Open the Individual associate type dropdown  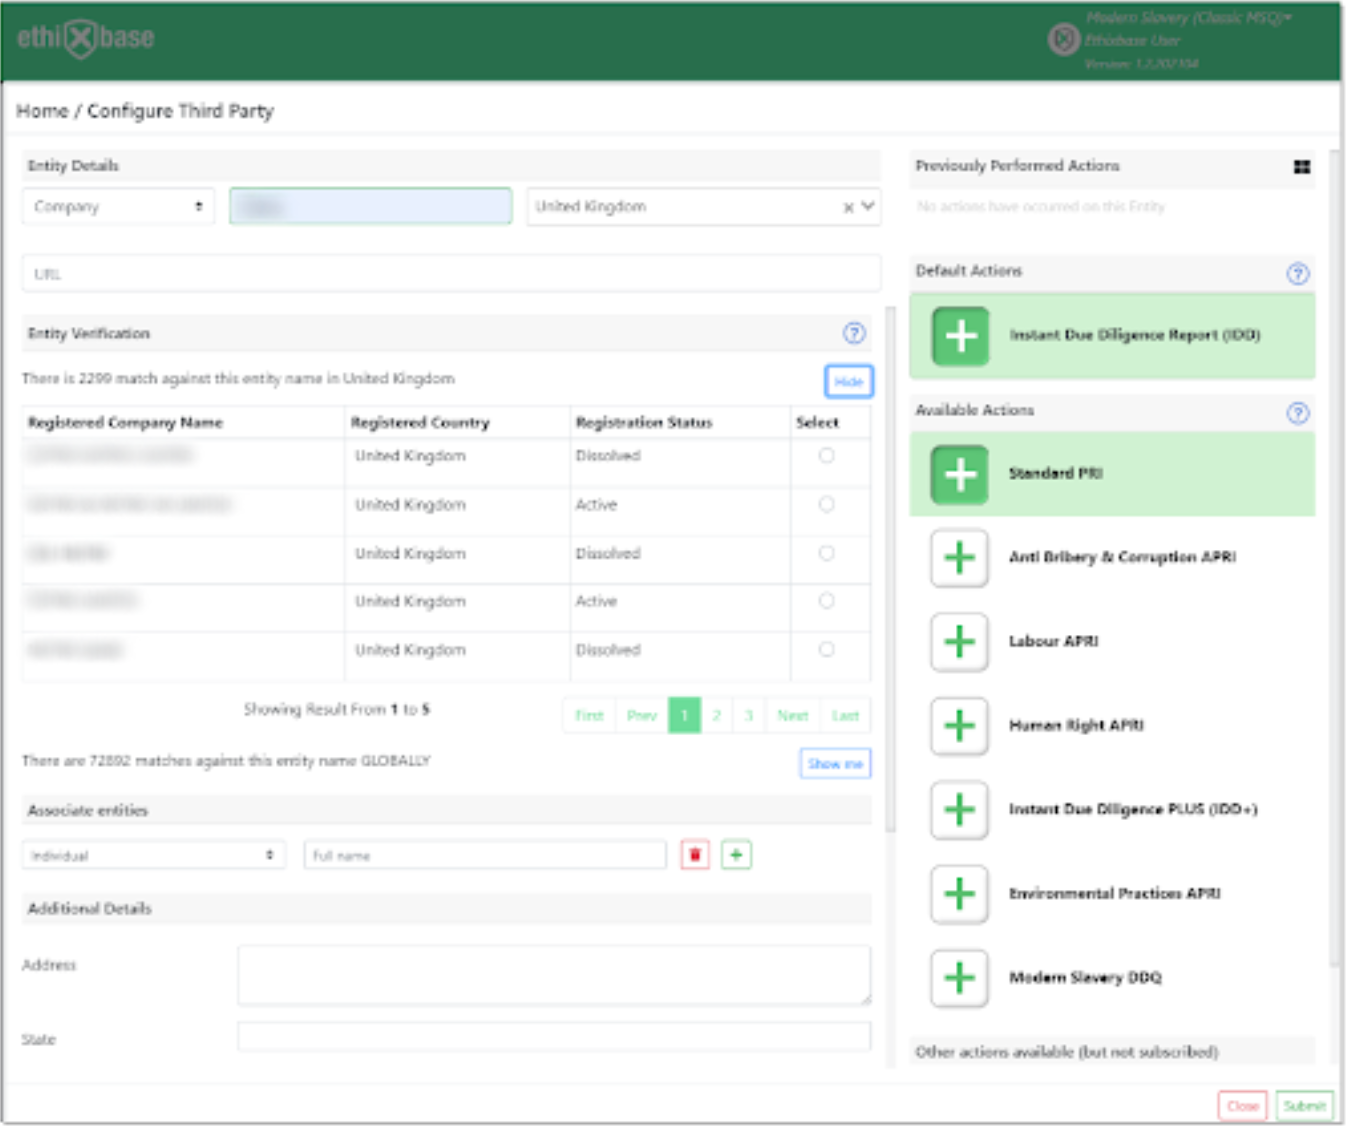pos(153,856)
